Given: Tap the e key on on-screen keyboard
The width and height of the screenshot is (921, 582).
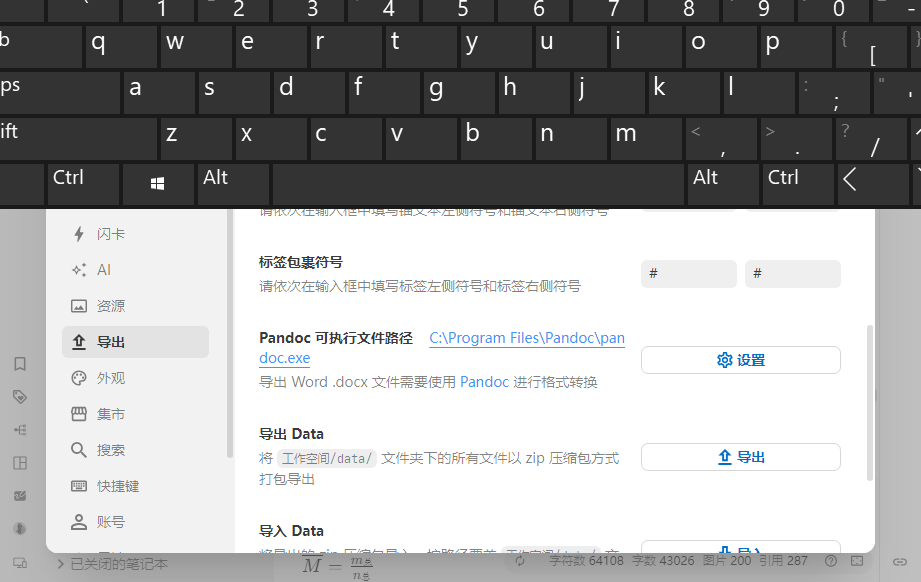Looking at the screenshot, I should point(271,46).
